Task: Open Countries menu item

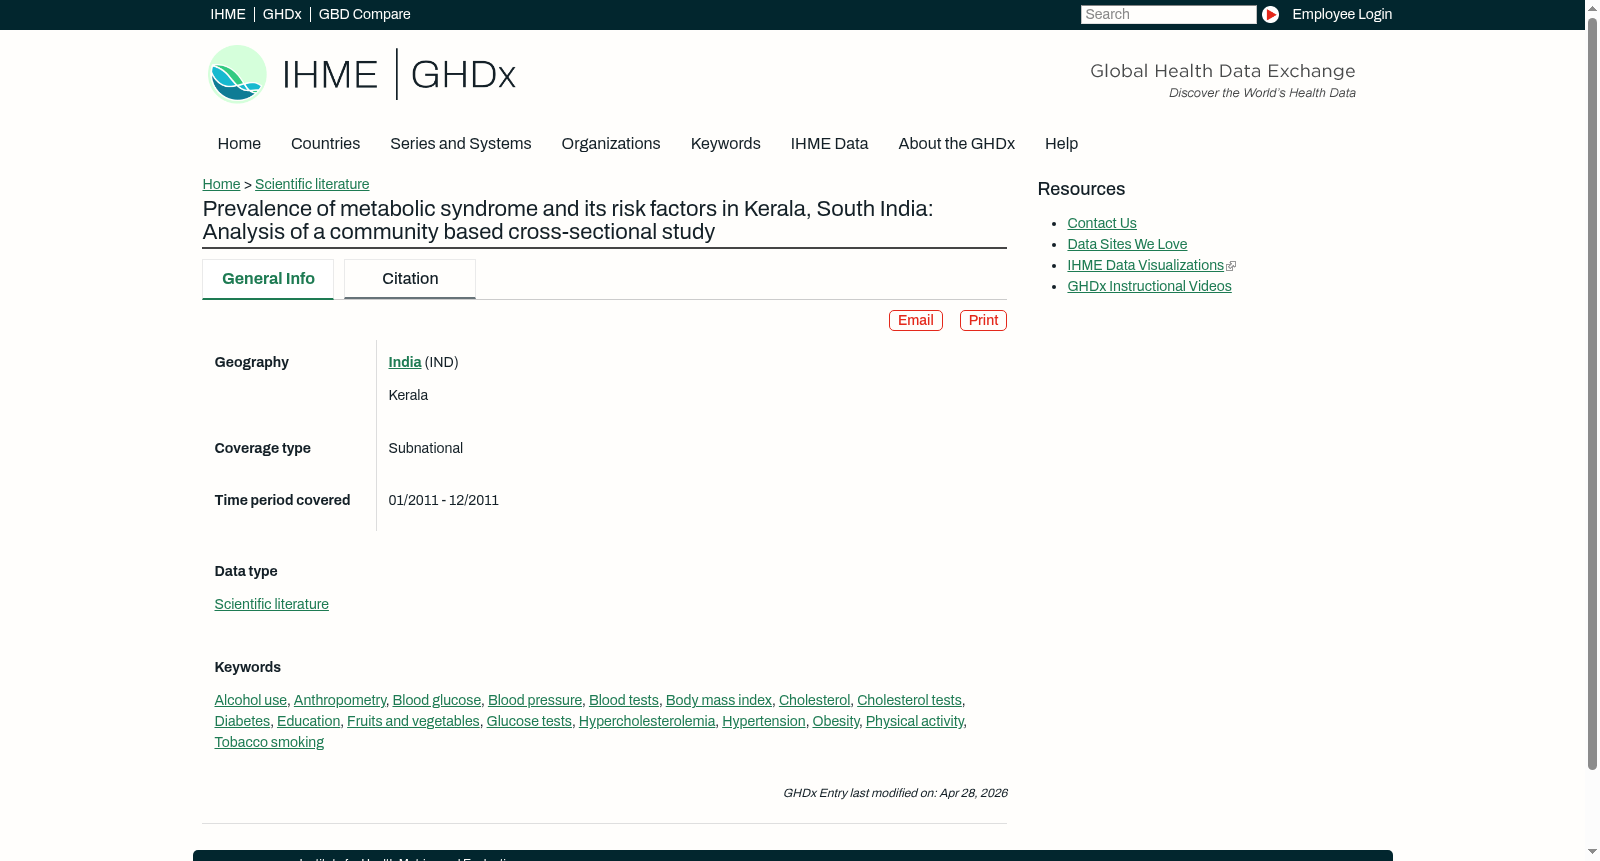Action: pyautogui.click(x=325, y=144)
